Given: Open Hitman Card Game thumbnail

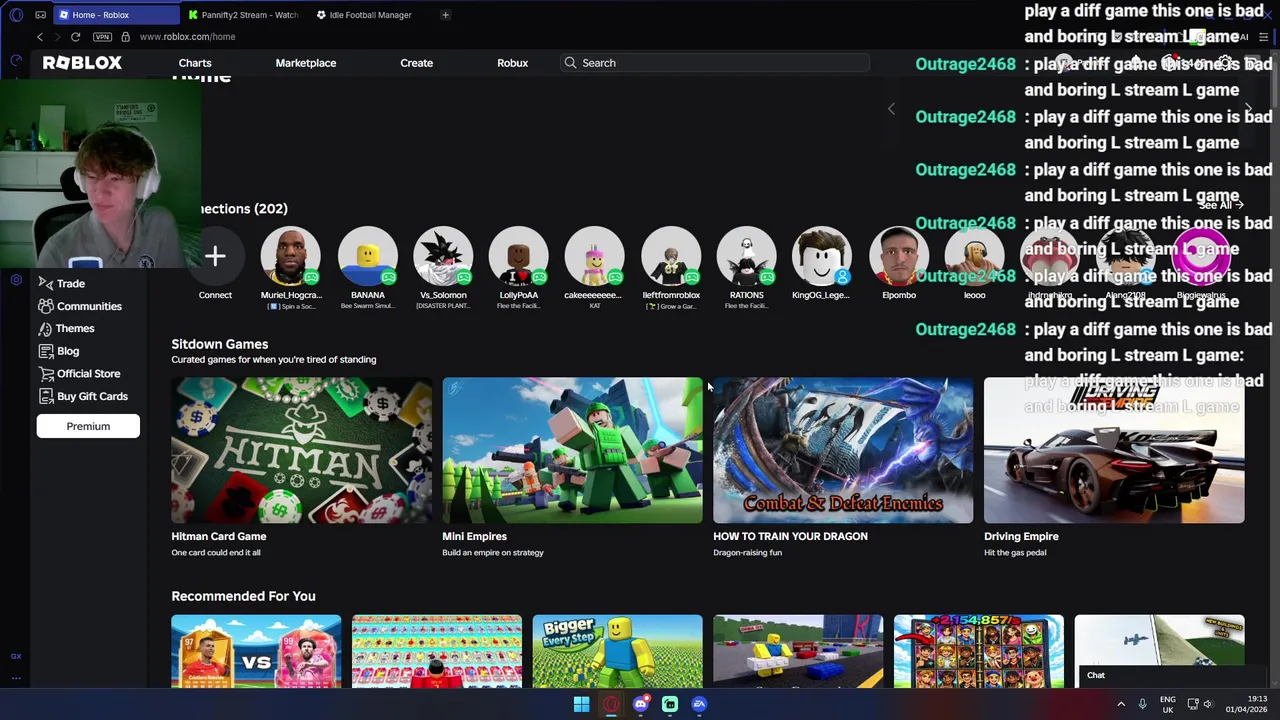Looking at the screenshot, I should tap(301, 450).
